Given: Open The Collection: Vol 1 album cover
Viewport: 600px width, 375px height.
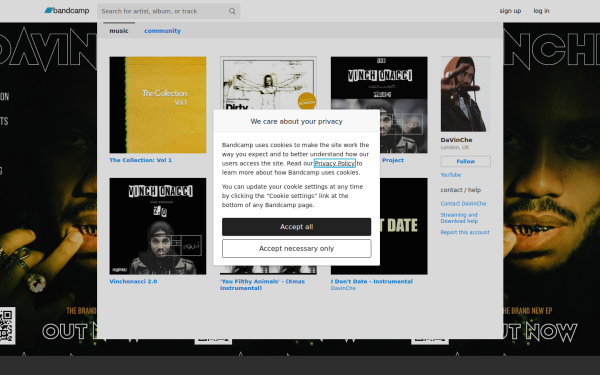Looking at the screenshot, I should (x=158, y=105).
